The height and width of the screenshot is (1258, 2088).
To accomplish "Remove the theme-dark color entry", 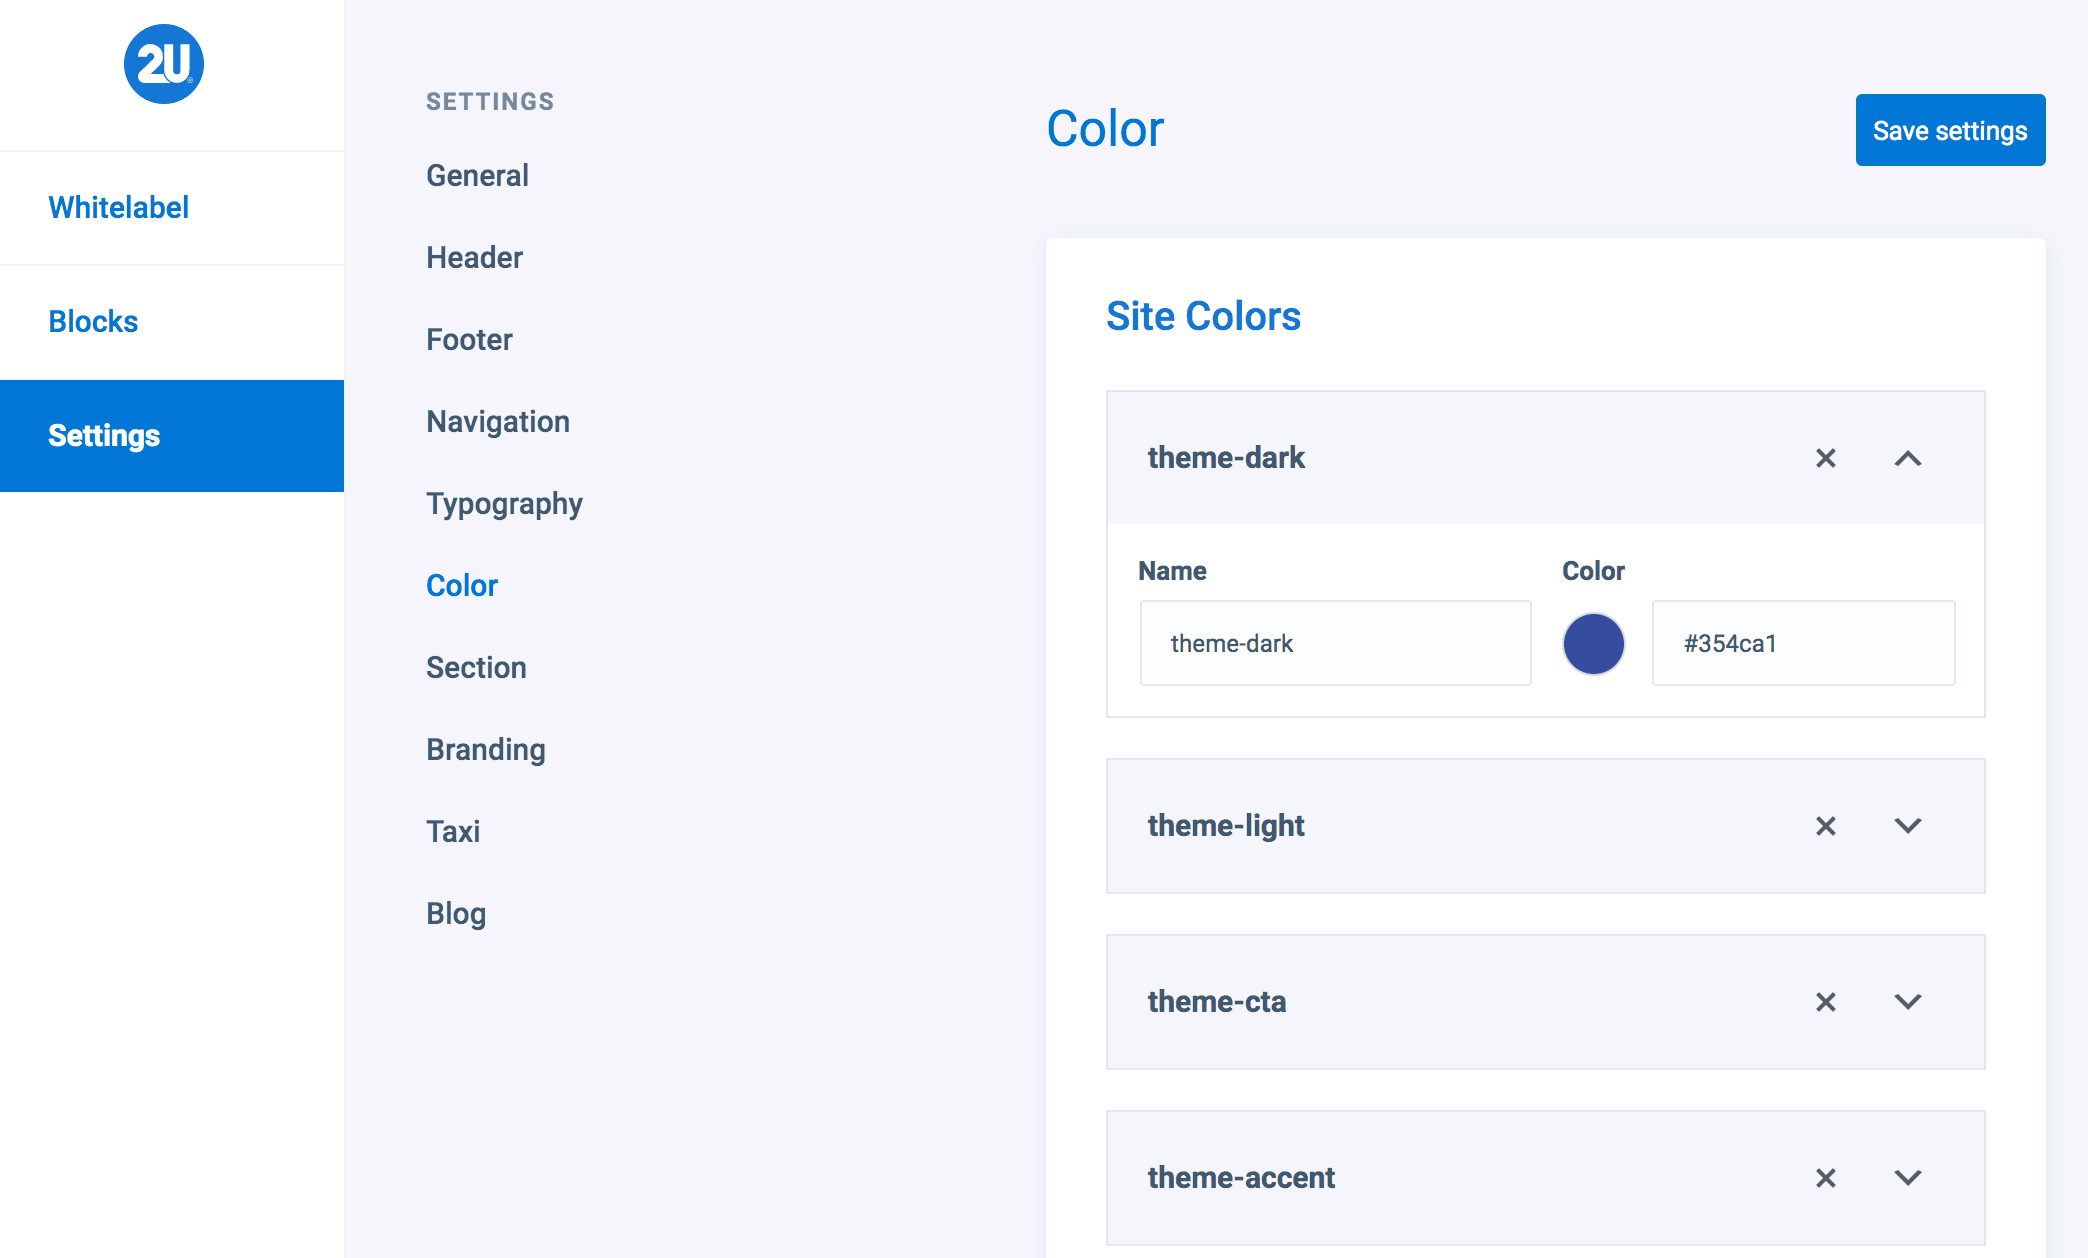I will pos(1825,458).
